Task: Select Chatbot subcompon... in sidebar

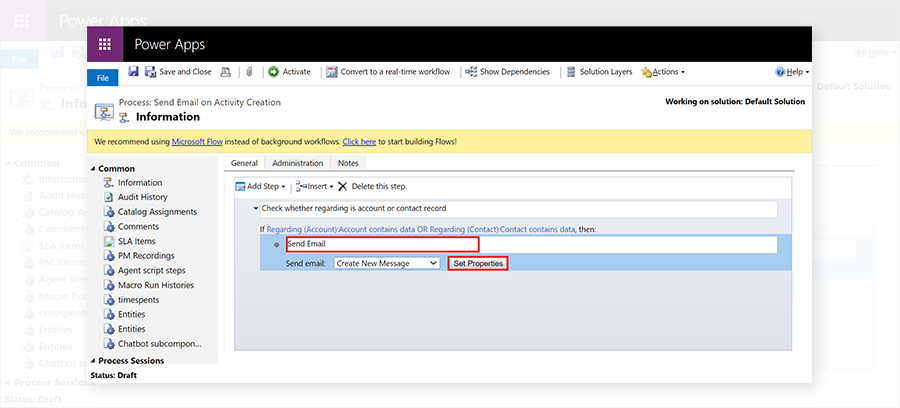Action: (160, 344)
